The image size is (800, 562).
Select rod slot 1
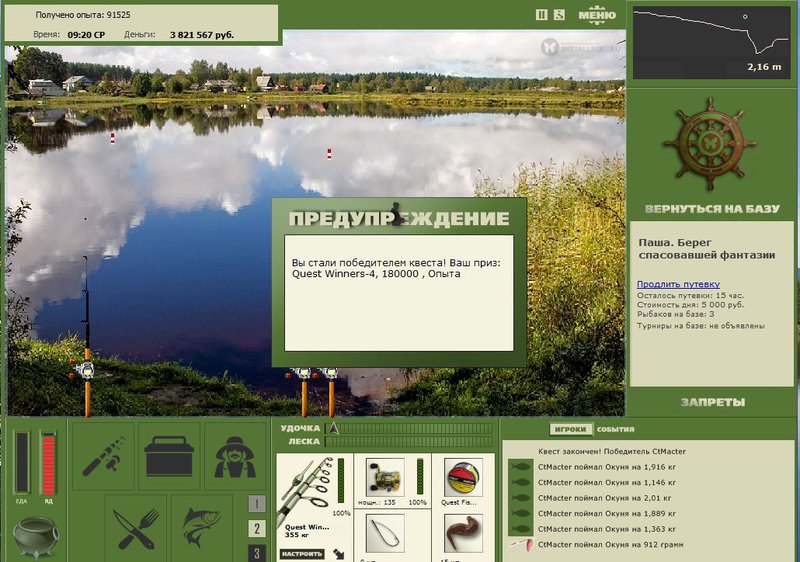click(x=257, y=504)
